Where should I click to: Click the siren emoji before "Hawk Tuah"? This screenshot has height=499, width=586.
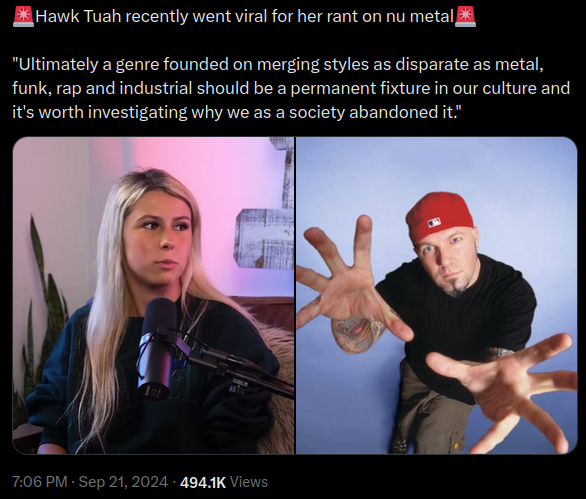pyautogui.click(x=23, y=17)
